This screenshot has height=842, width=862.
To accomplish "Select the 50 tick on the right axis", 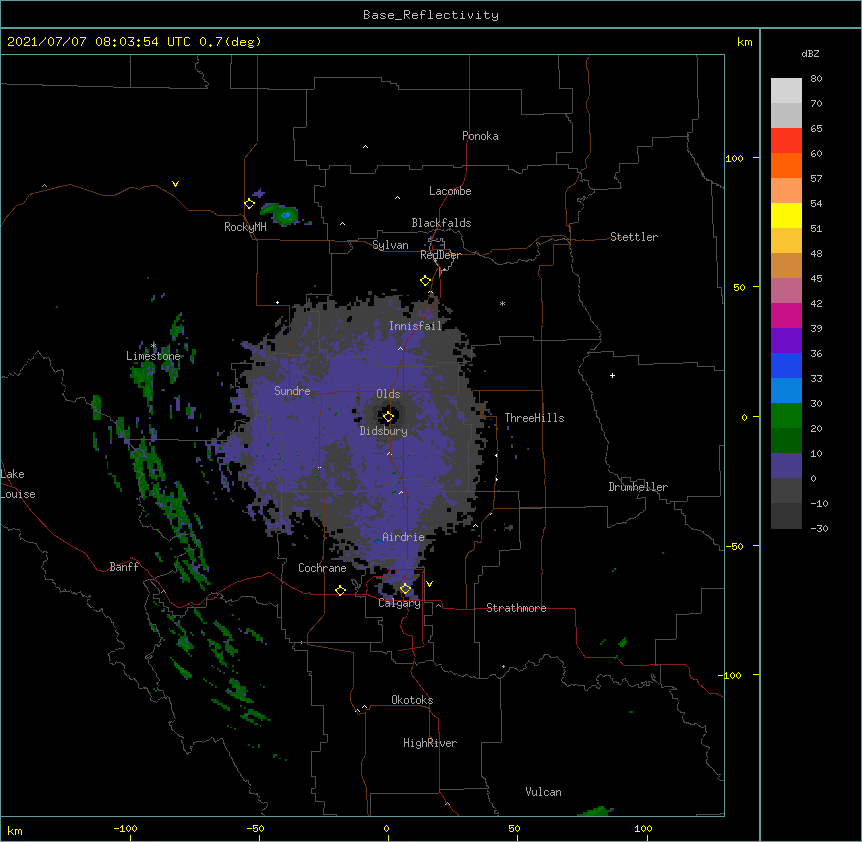I will pyautogui.click(x=739, y=287).
